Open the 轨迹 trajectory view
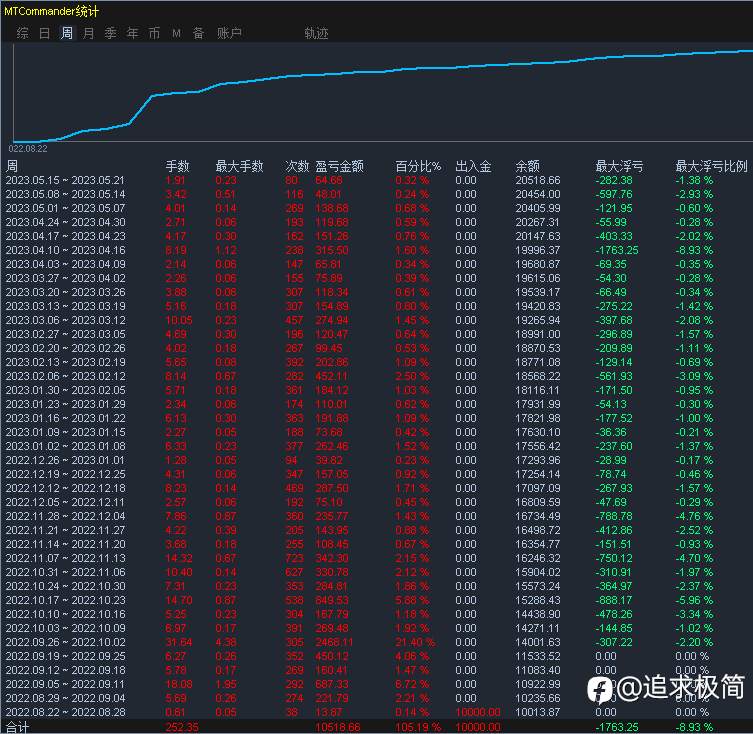 tap(316, 33)
